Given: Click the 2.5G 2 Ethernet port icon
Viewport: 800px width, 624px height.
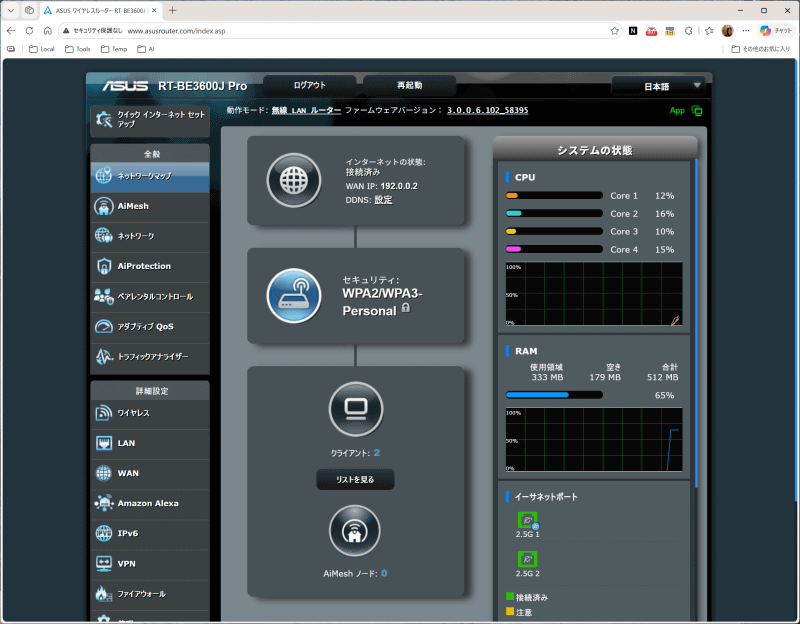Looking at the screenshot, I should (x=528, y=559).
